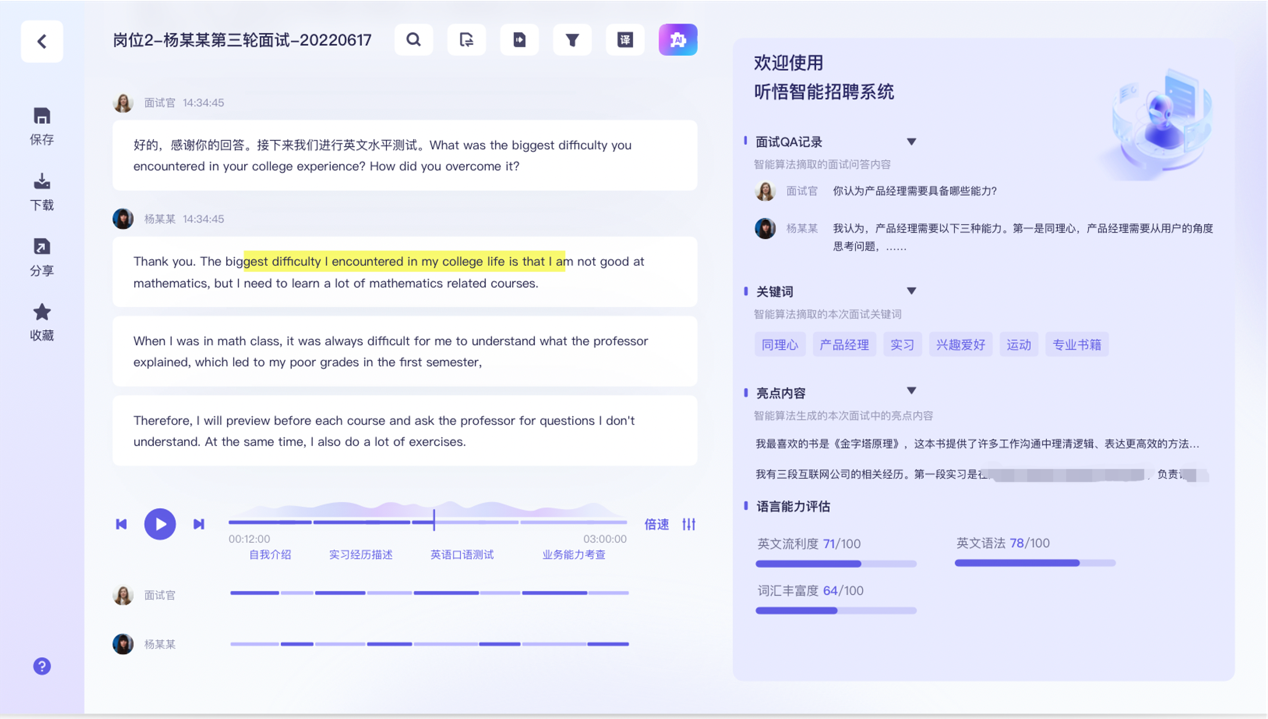Image resolution: width=1268 pixels, height=719 pixels.
Task: Open audio equalizer settings icon
Action: pyautogui.click(x=689, y=524)
